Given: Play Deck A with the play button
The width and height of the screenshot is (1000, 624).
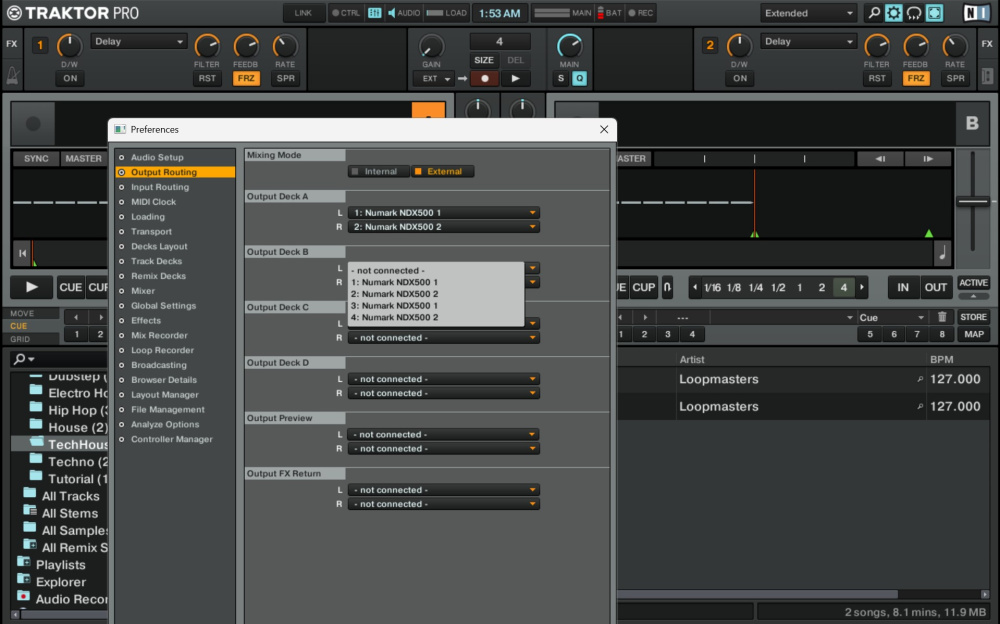Looking at the screenshot, I should click(31, 287).
